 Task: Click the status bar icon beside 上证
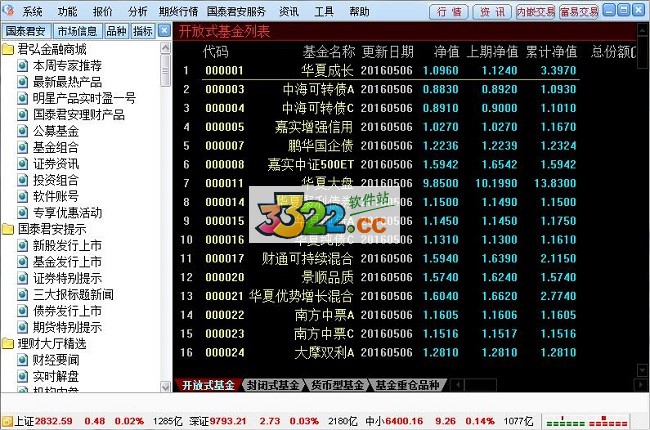point(7,422)
